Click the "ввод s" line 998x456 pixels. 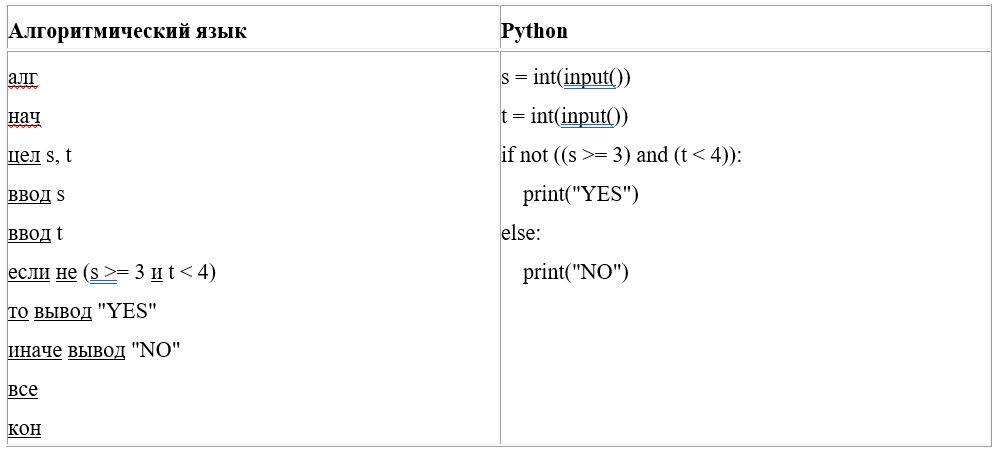tap(36, 194)
